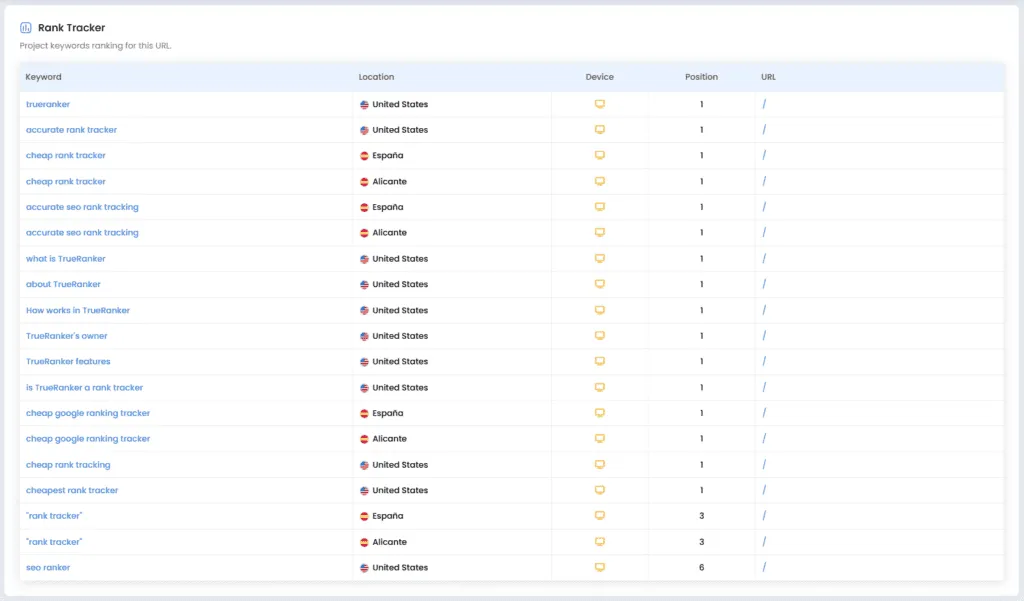Click US flag in 'accurate rank tracker' row

point(364,130)
